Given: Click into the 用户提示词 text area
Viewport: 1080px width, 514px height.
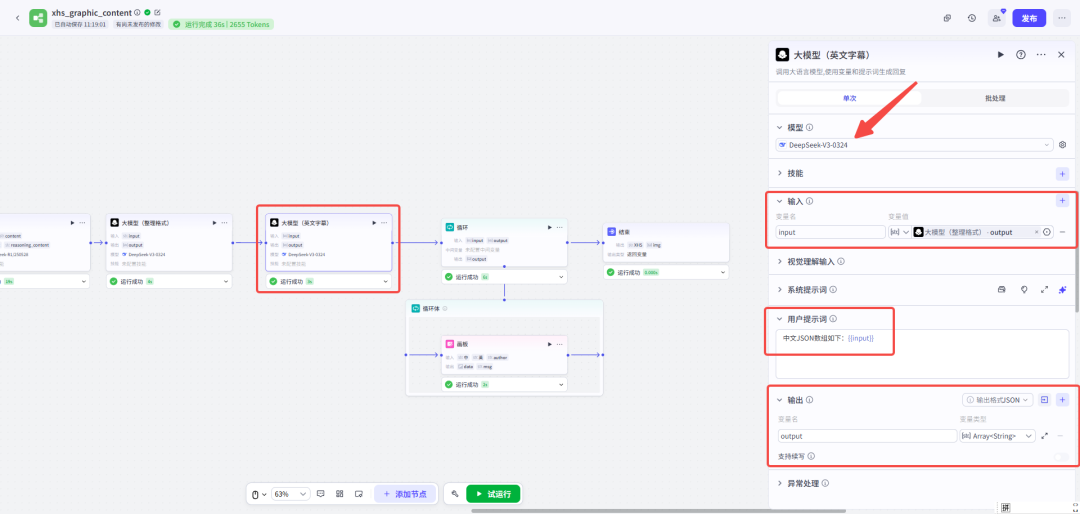Looking at the screenshot, I should point(922,353).
